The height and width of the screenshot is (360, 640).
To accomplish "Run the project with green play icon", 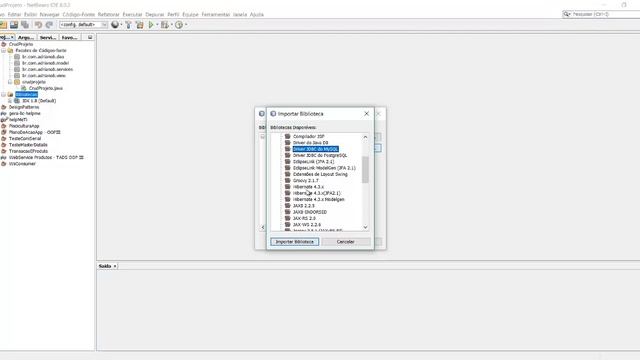I will [151, 25].
